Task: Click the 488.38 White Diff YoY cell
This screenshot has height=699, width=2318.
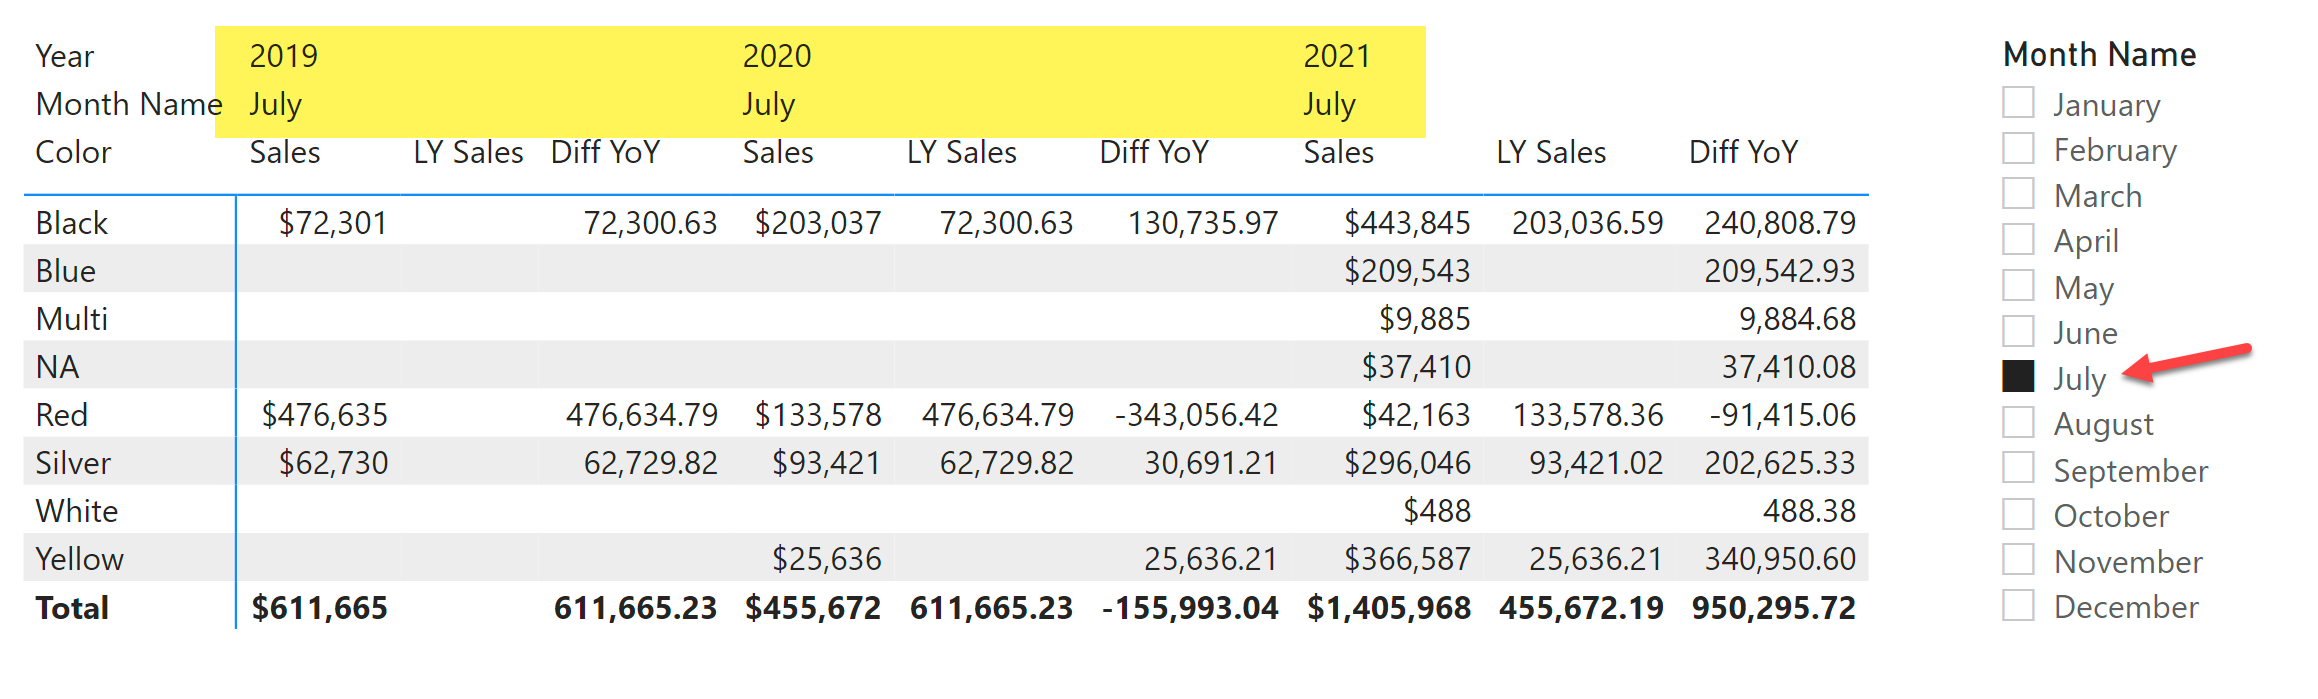Action: click(x=1809, y=511)
